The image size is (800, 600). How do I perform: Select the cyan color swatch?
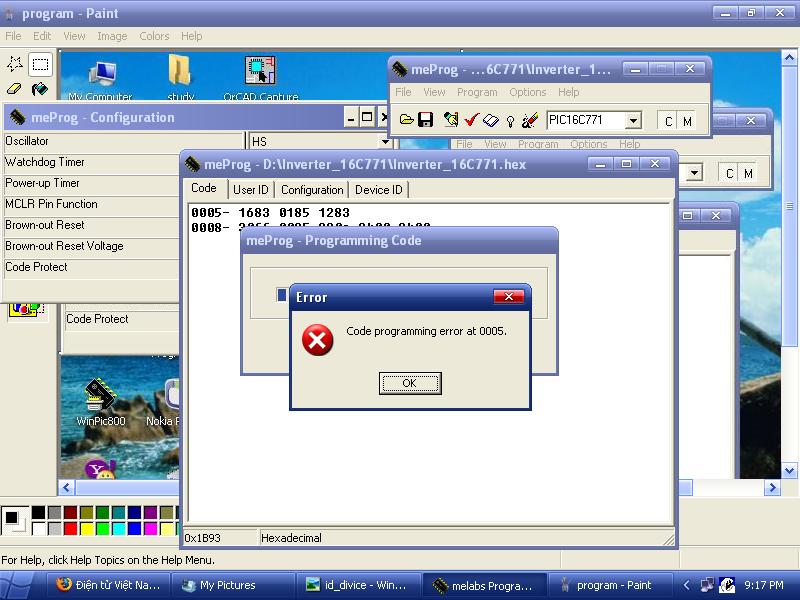click(x=118, y=529)
